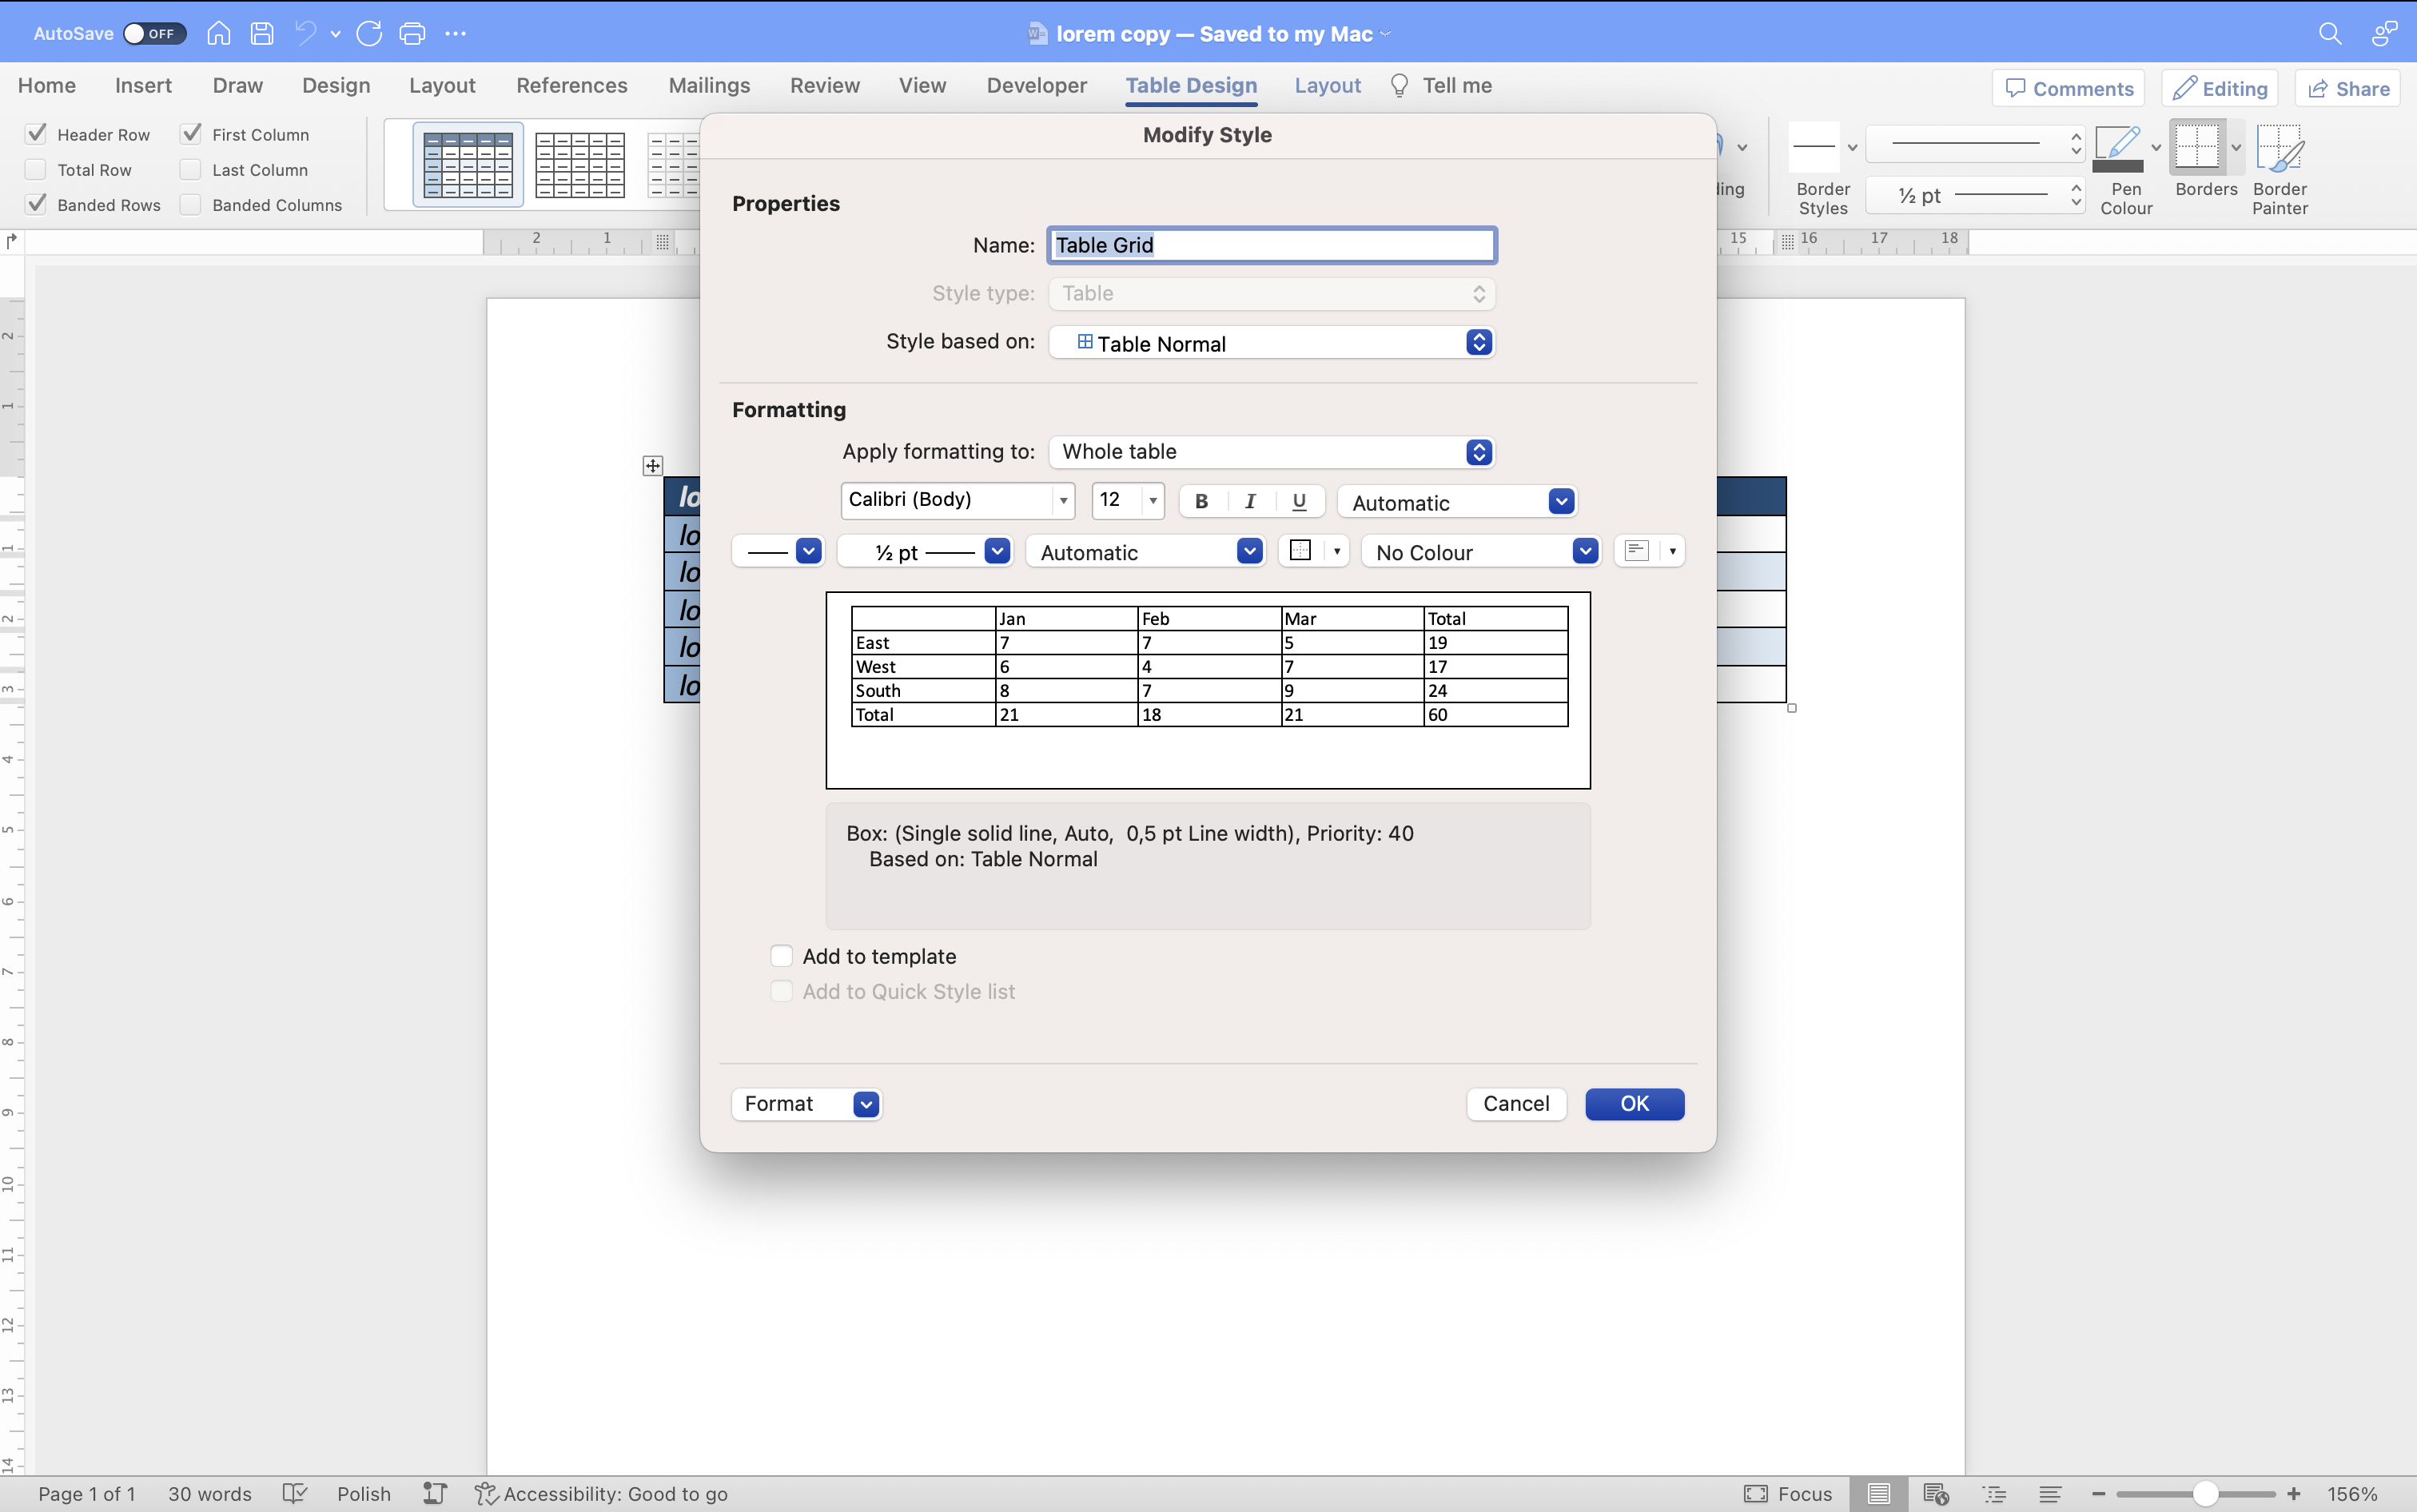Image resolution: width=2417 pixels, height=1512 pixels.
Task: Click the style Name input field
Action: 1272,245
